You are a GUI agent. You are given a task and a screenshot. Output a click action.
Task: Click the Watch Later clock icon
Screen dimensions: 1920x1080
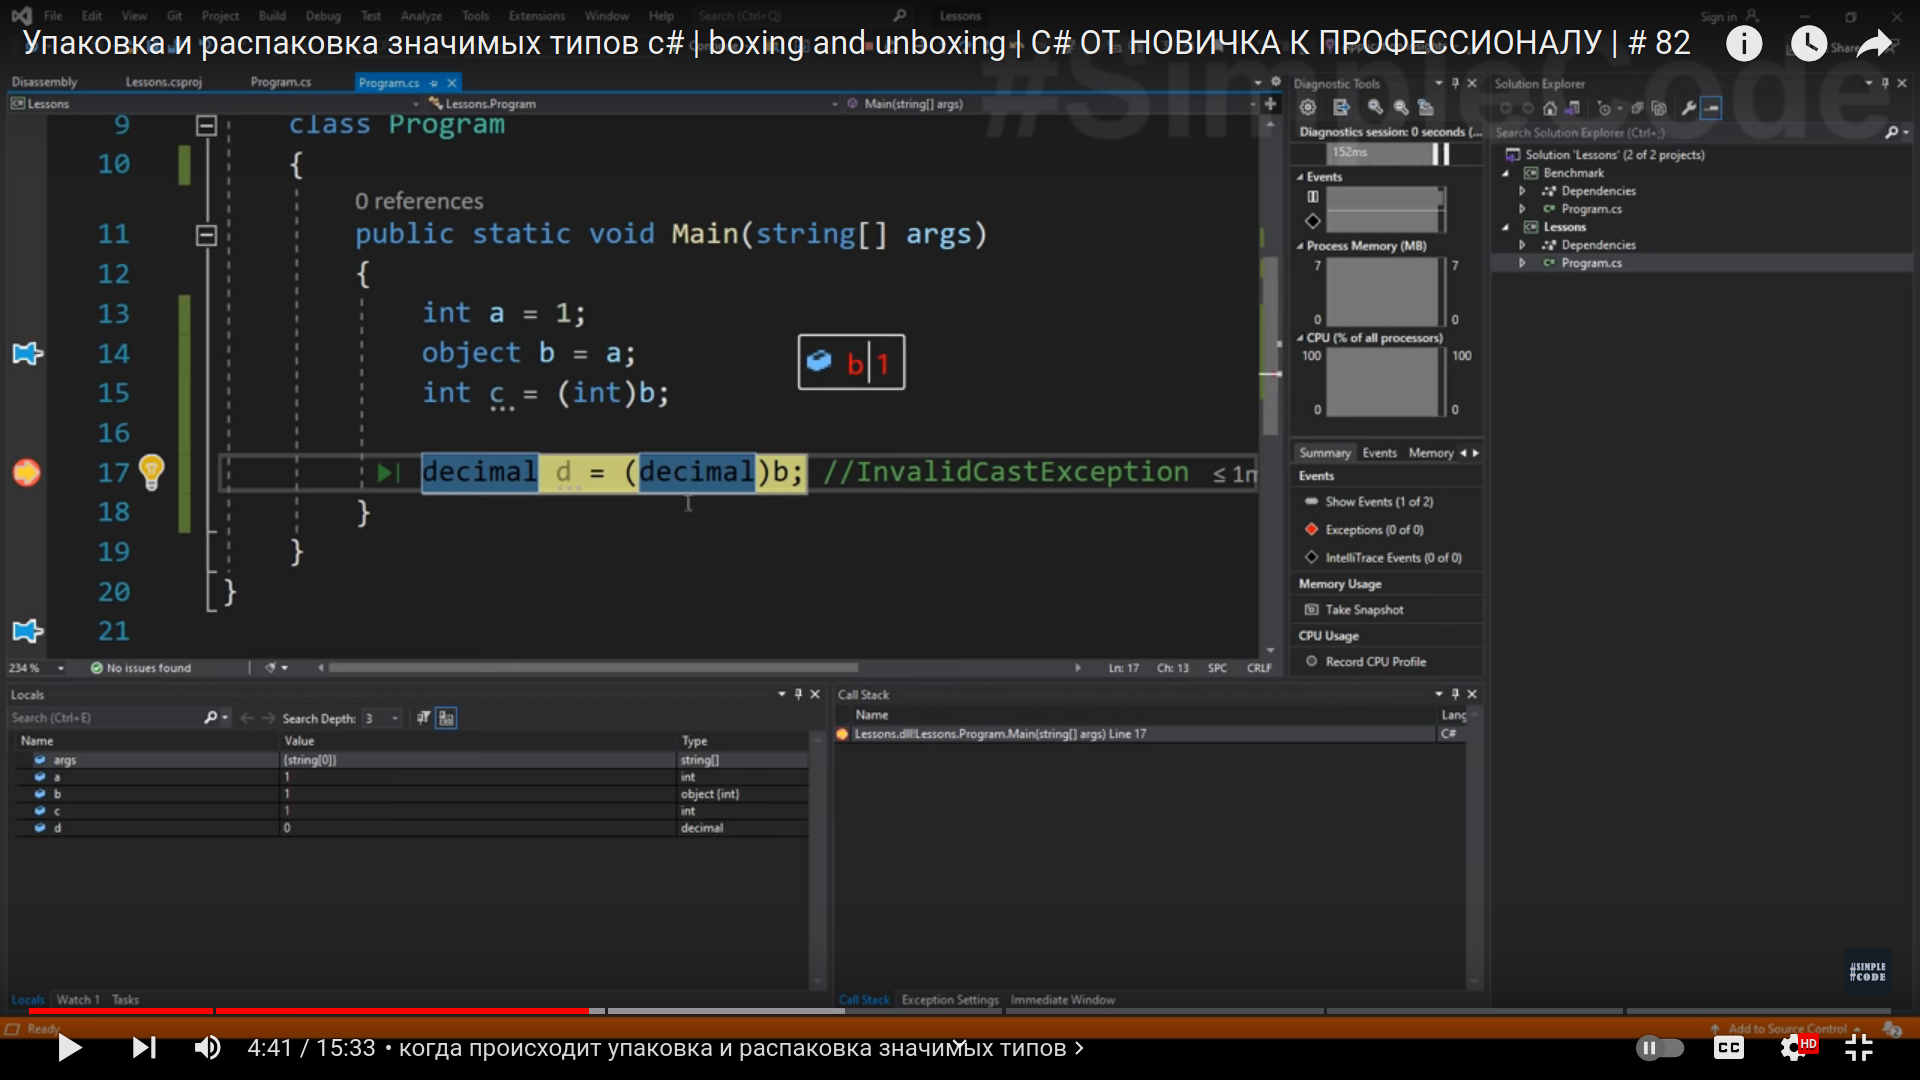click(1808, 44)
